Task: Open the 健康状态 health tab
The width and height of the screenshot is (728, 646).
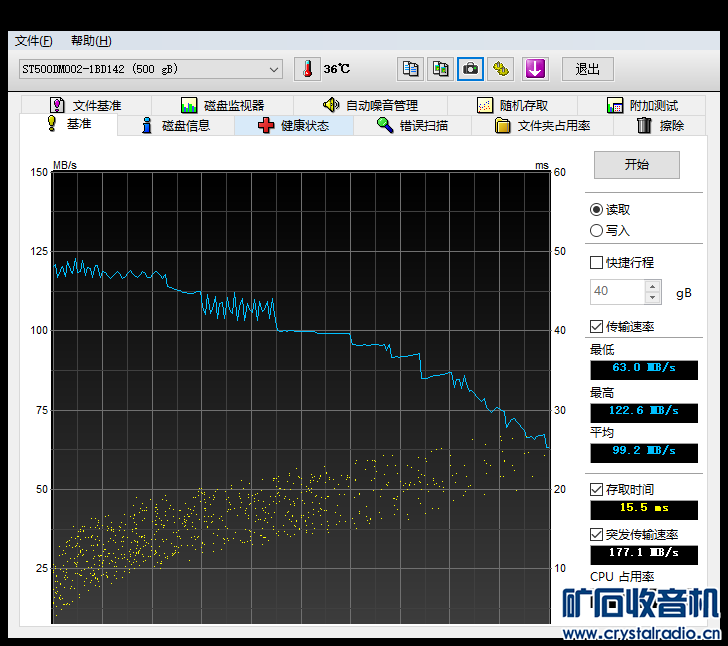Action: [294, 126]
